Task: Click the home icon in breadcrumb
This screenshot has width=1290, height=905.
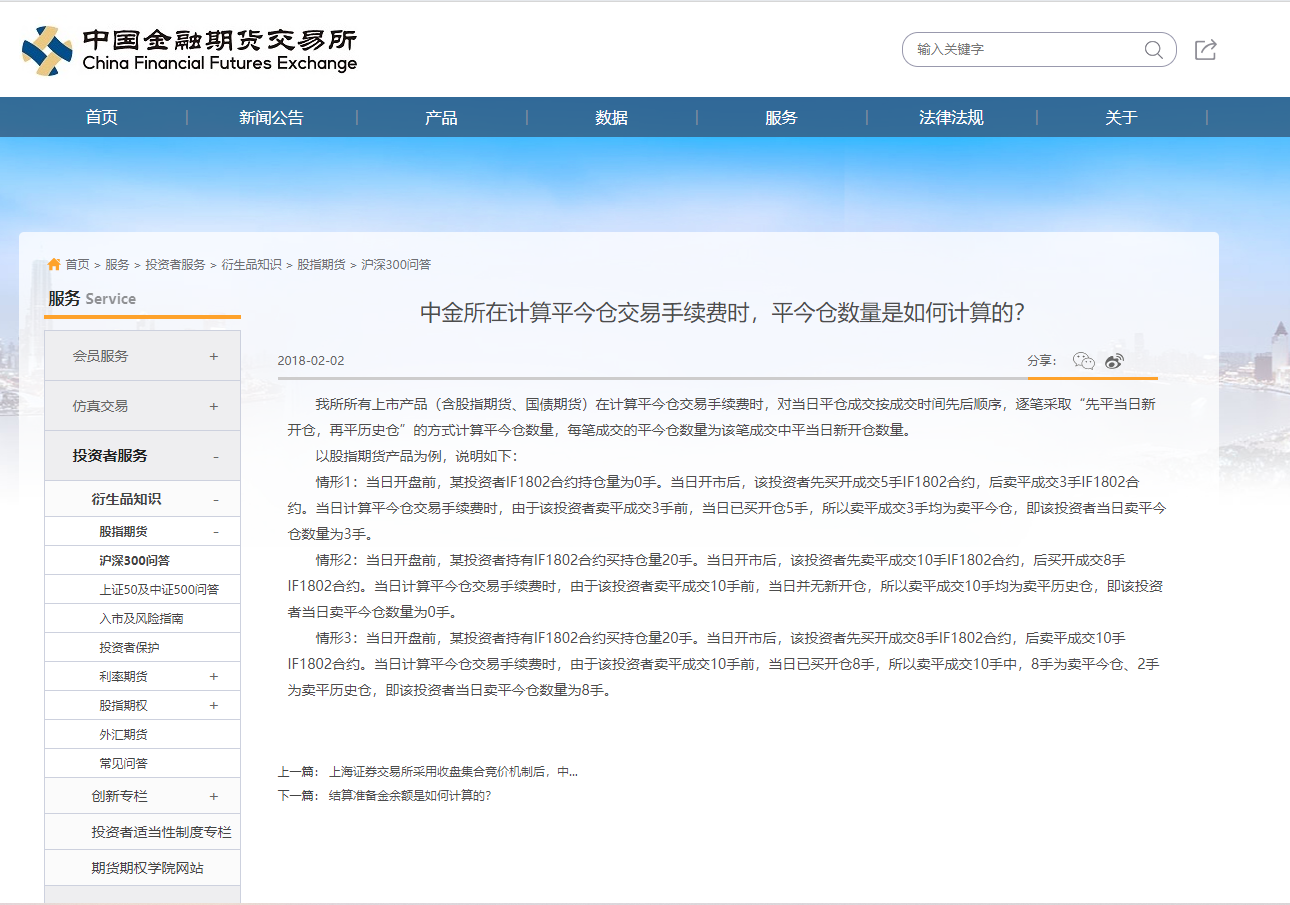Action: click(x=54, y=265)
